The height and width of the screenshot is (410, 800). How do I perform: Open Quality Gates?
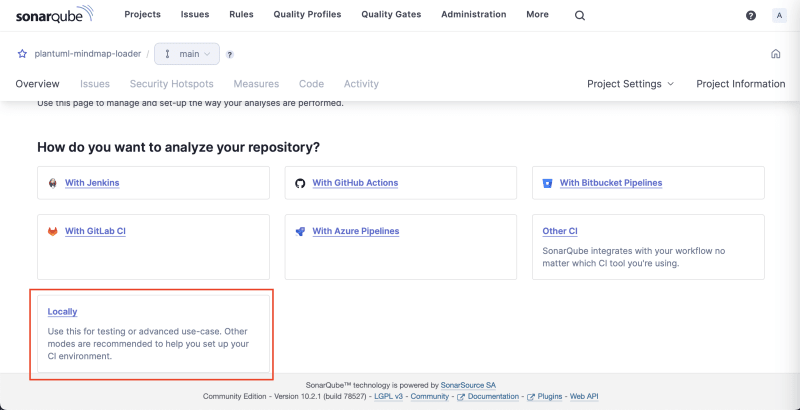(x=391, y=14)
